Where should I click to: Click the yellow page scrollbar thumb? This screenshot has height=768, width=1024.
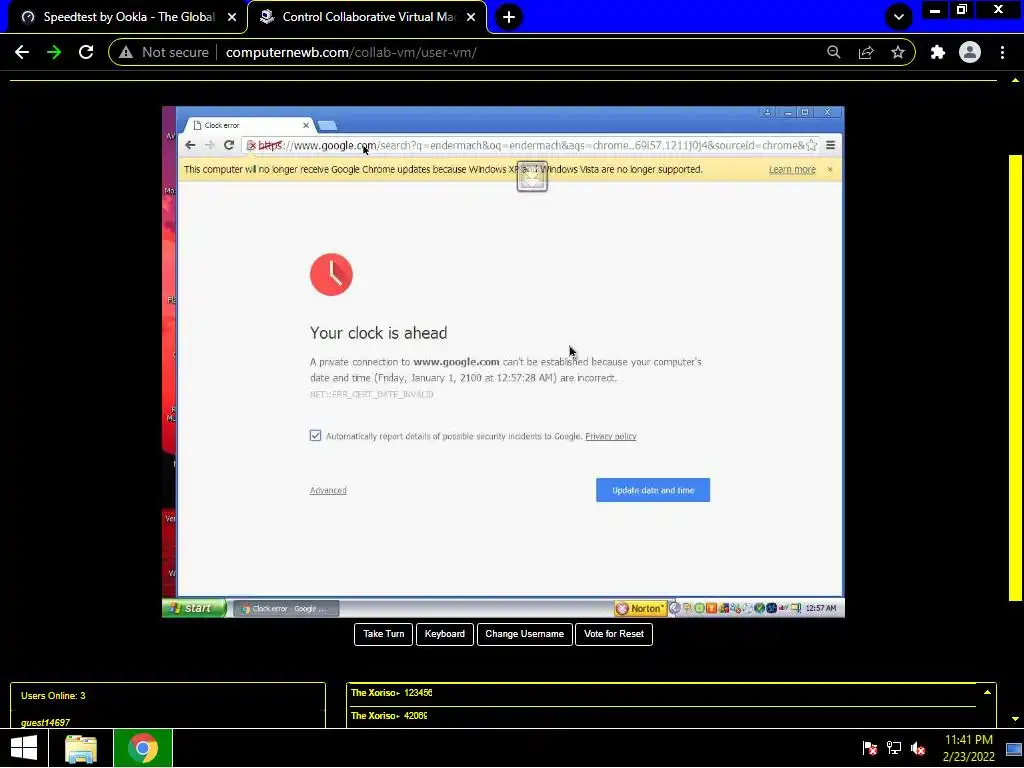(x=1016, y=377)
